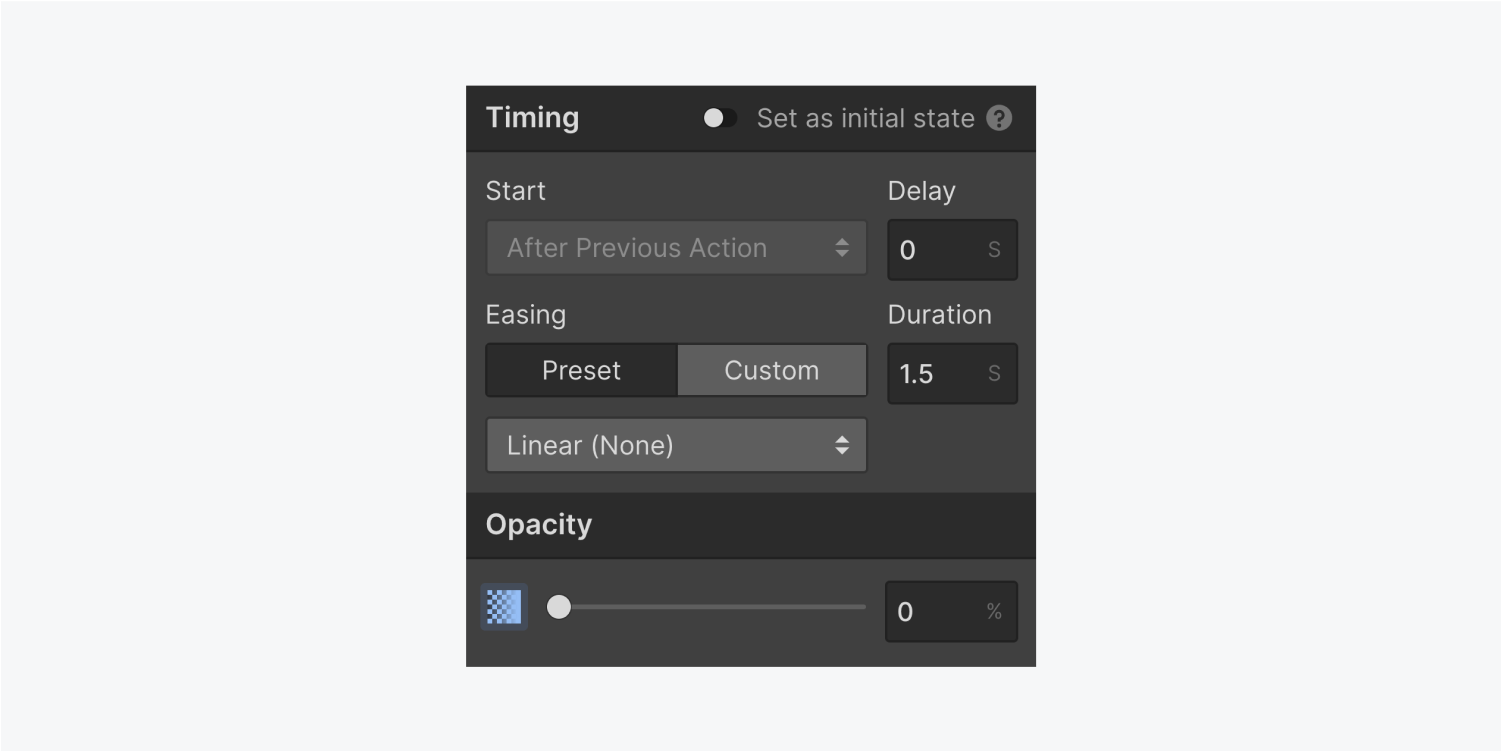Switch to the Preset easing tab
1501x751 pixels.
580,370
